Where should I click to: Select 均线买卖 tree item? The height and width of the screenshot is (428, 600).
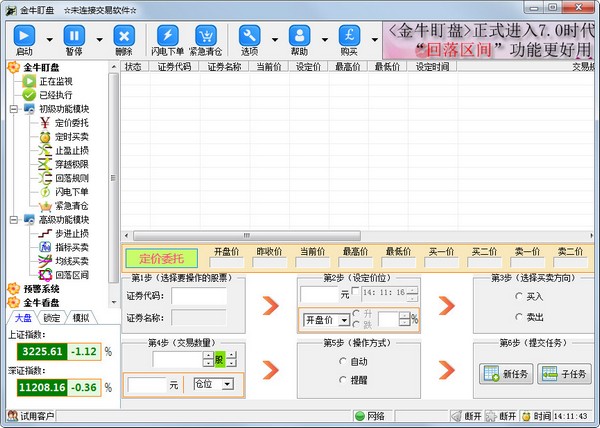coord(72,261)
